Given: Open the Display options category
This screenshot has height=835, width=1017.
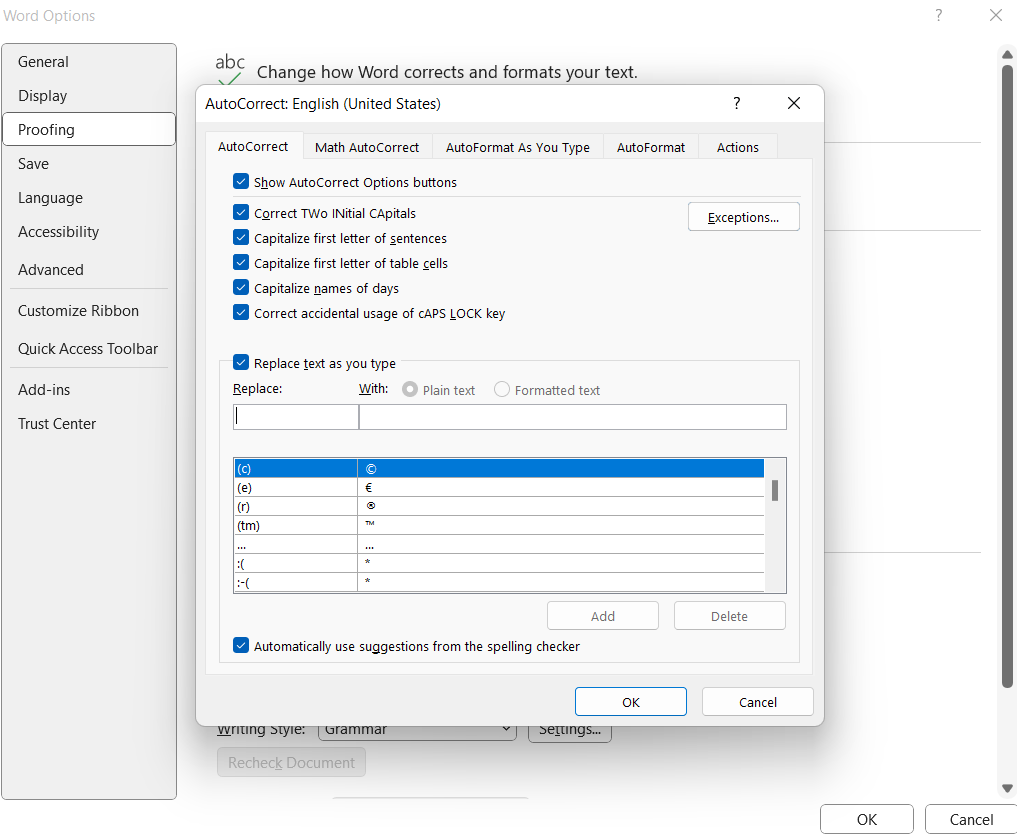Looking at the screenshot, I should pyautogui.click(x=89, y=95).
